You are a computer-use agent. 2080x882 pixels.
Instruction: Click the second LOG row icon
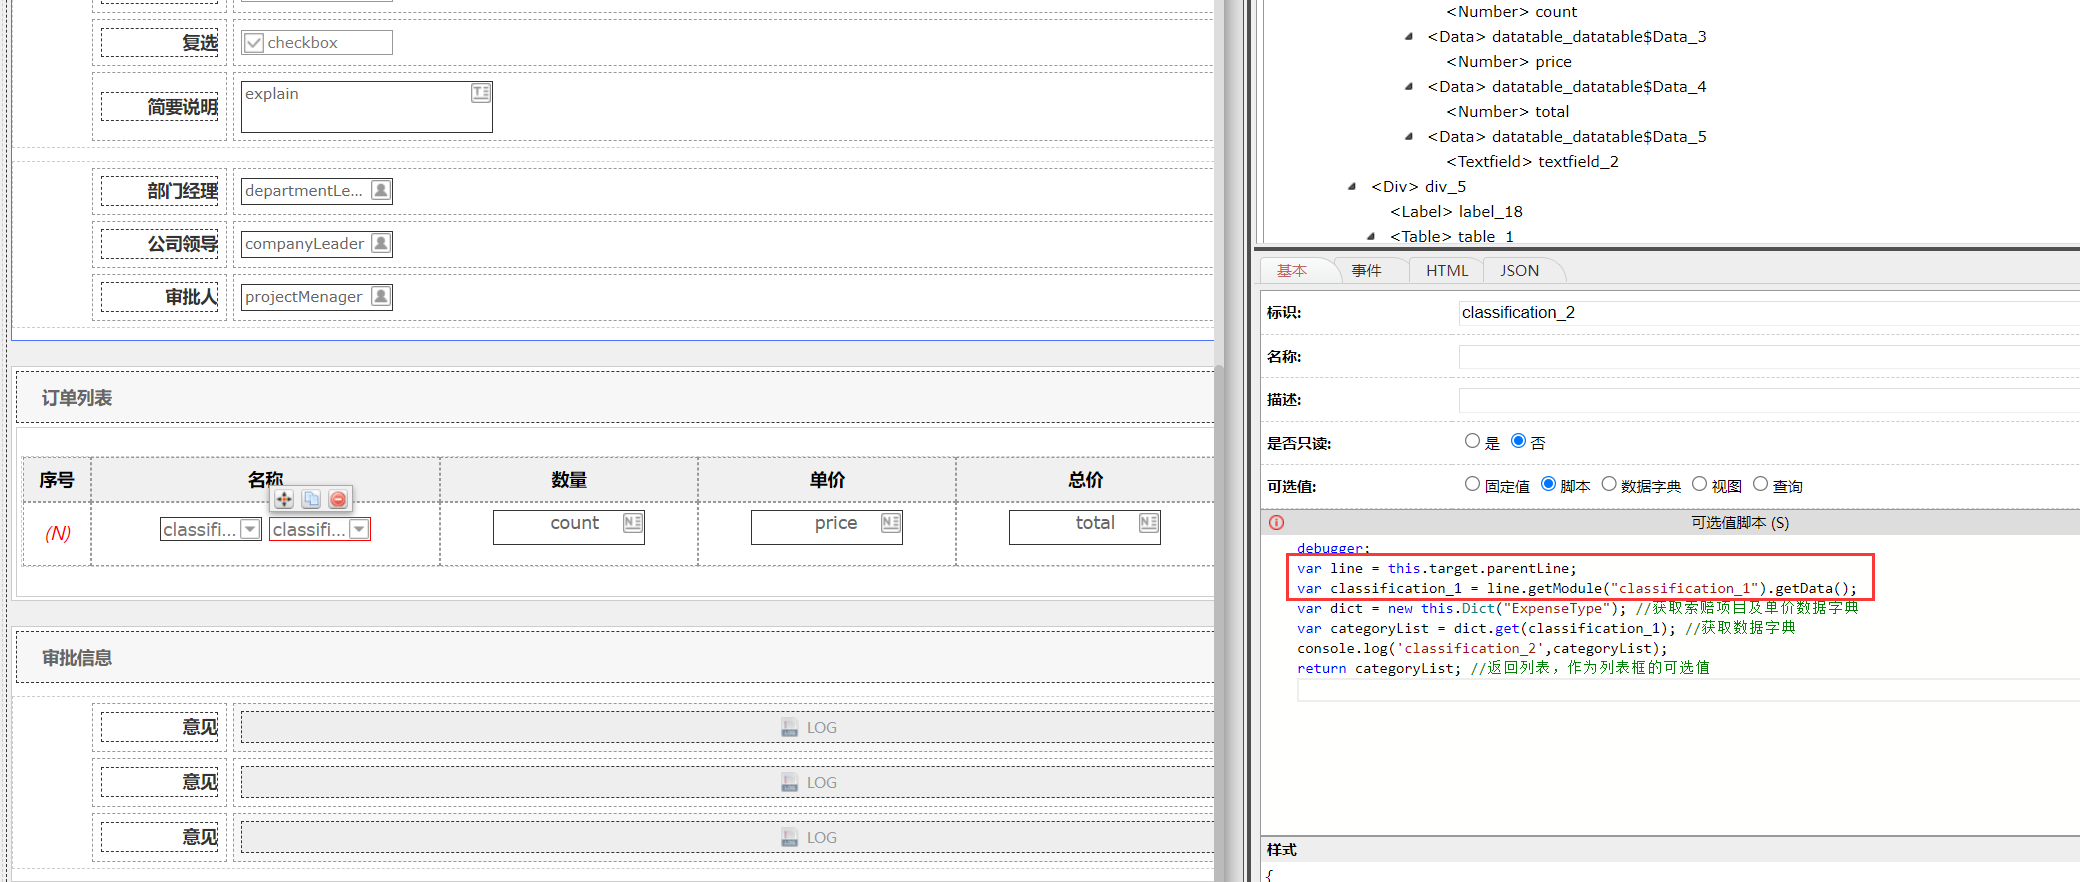[x=790, y=782]
